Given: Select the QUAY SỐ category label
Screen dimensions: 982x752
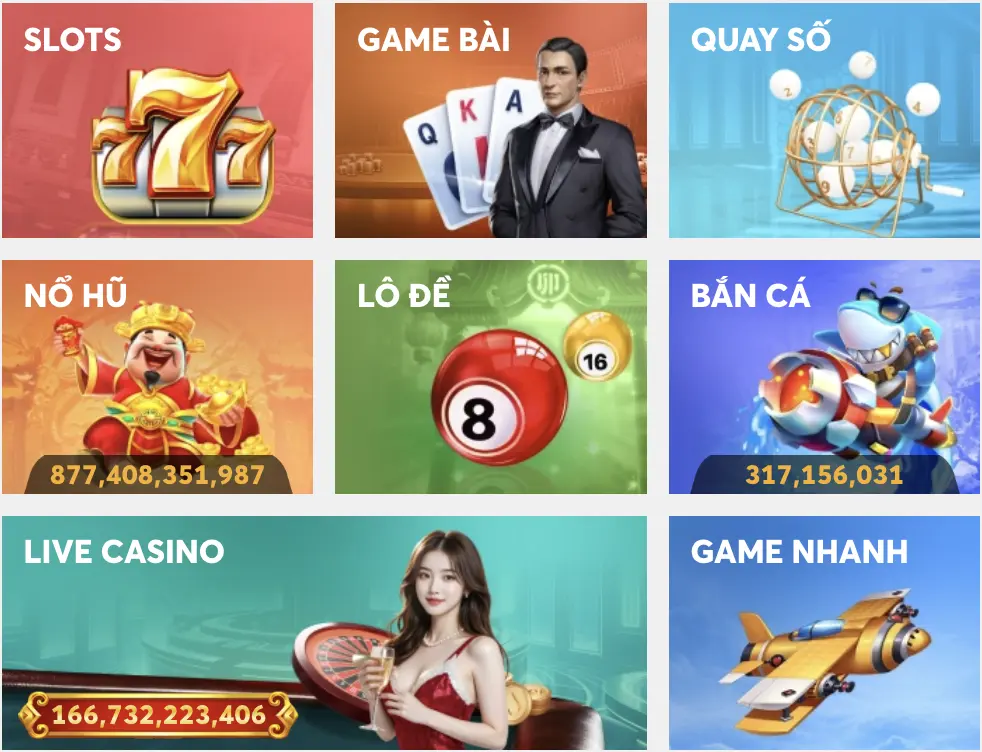Looking at the screenshot, I should [761, 38].
